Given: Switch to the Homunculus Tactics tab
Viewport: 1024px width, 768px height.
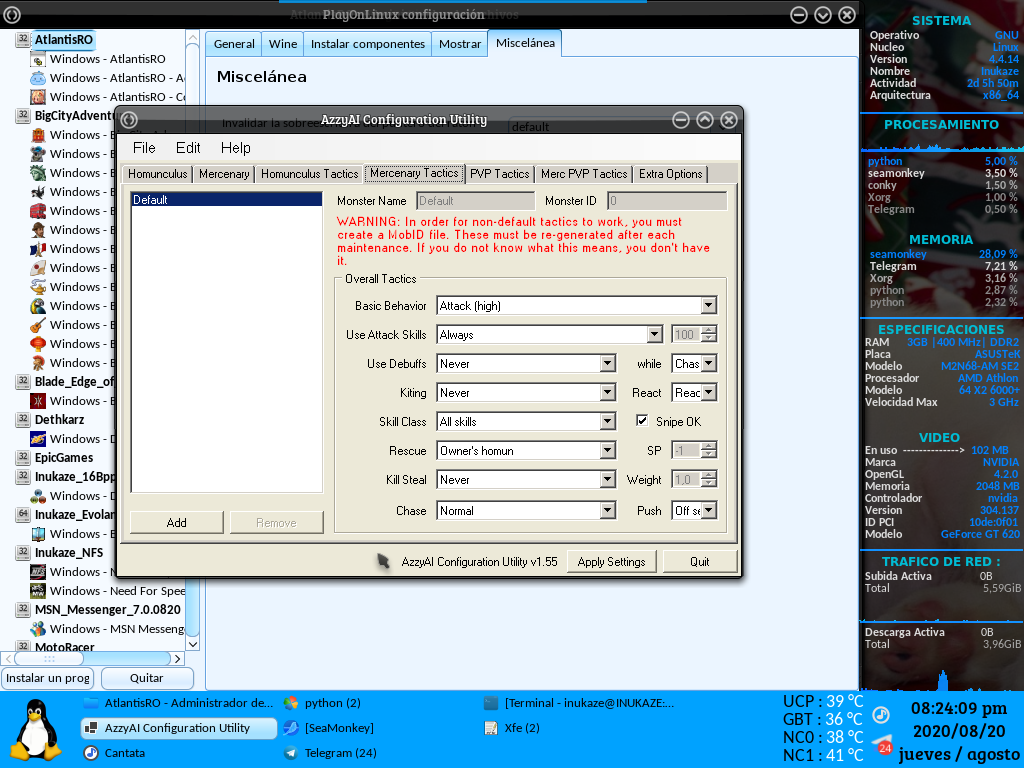Looking at the screenshot, I should coord(310,174).
